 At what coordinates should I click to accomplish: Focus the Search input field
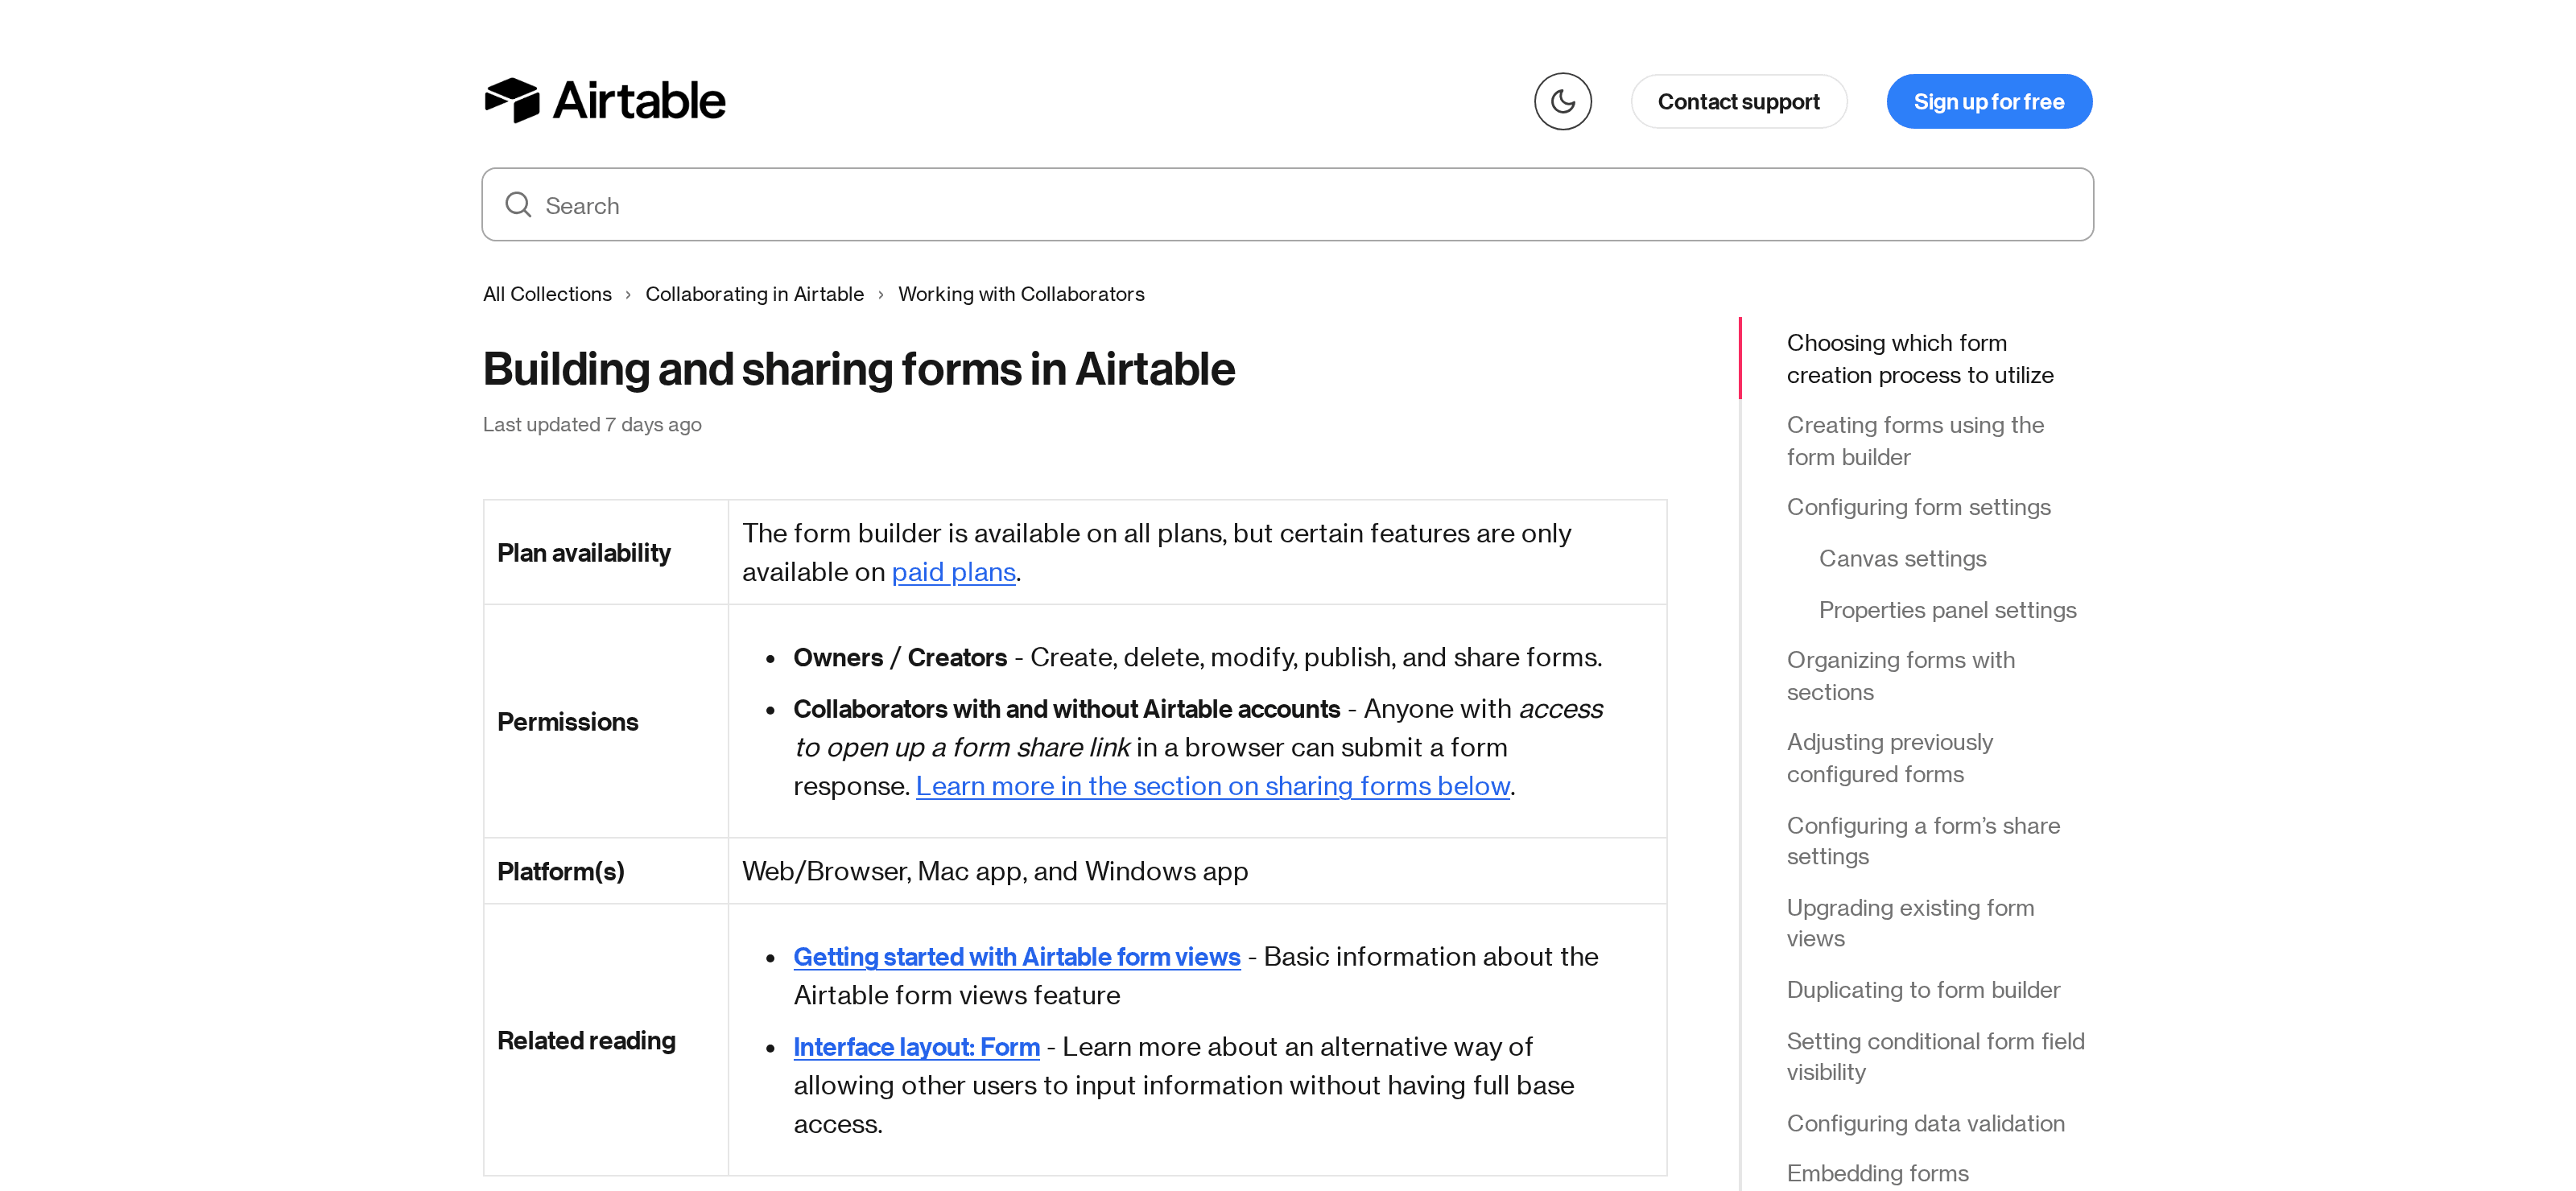[x=1287, y=205]
